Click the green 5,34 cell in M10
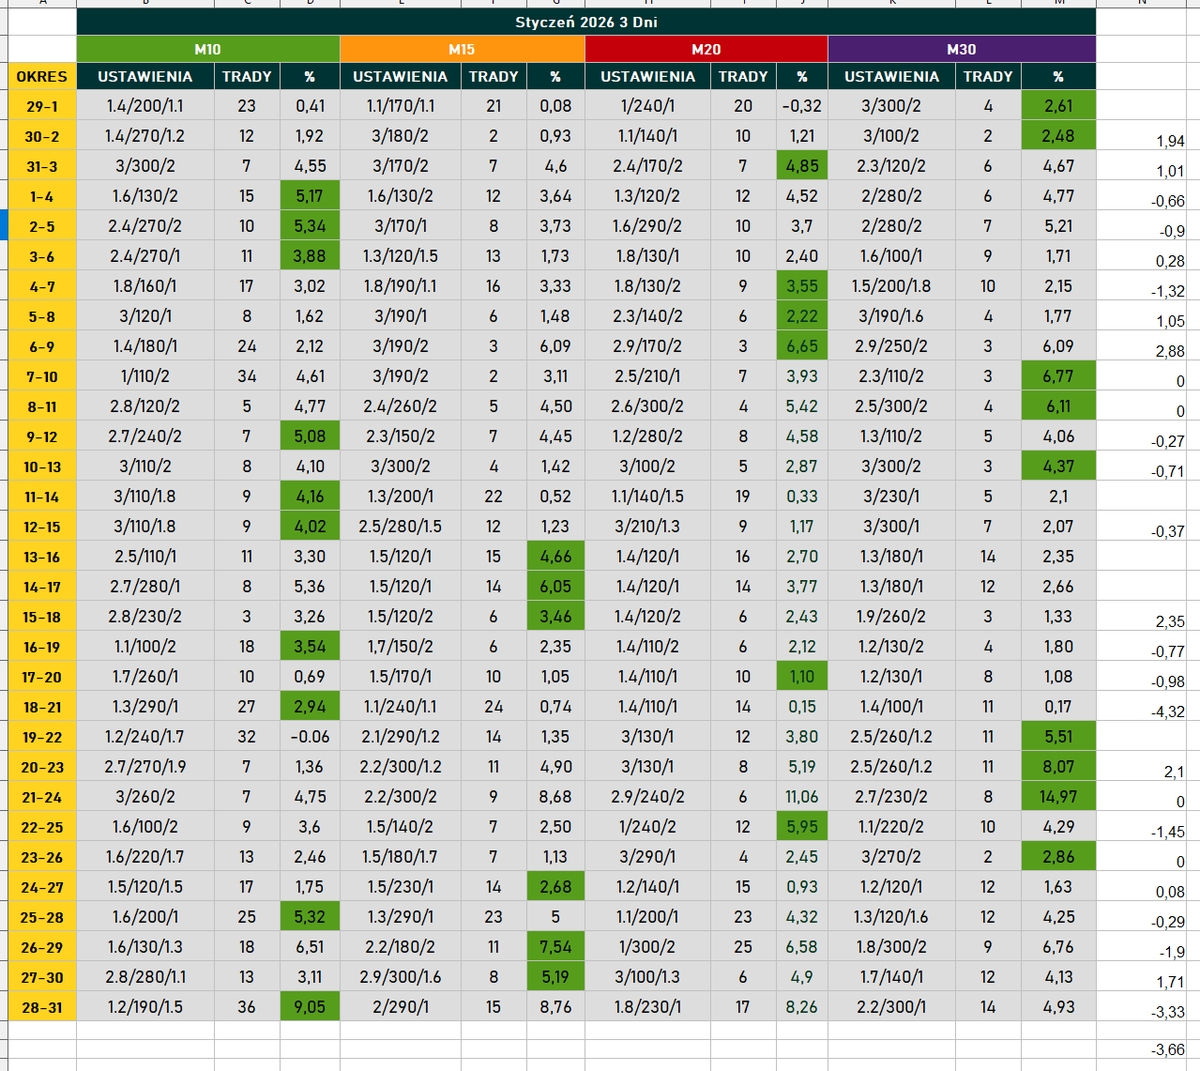This screenshot has height=1071, width=1200. tap(310, 226)
